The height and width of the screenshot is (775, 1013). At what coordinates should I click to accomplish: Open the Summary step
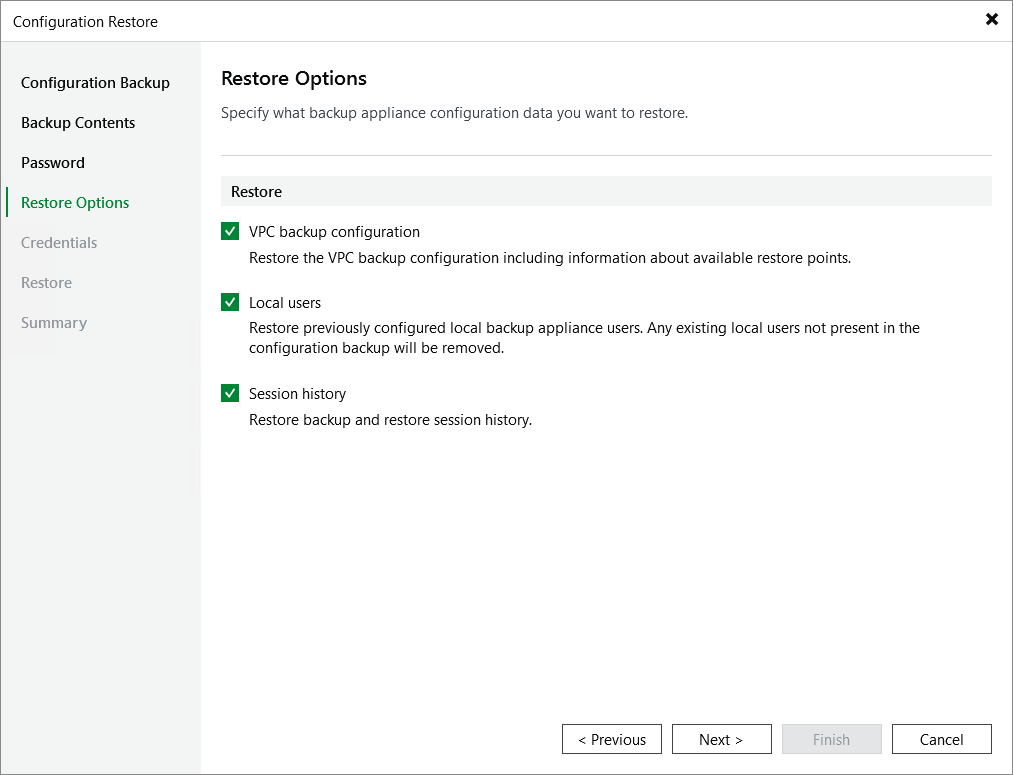point(53,322)
